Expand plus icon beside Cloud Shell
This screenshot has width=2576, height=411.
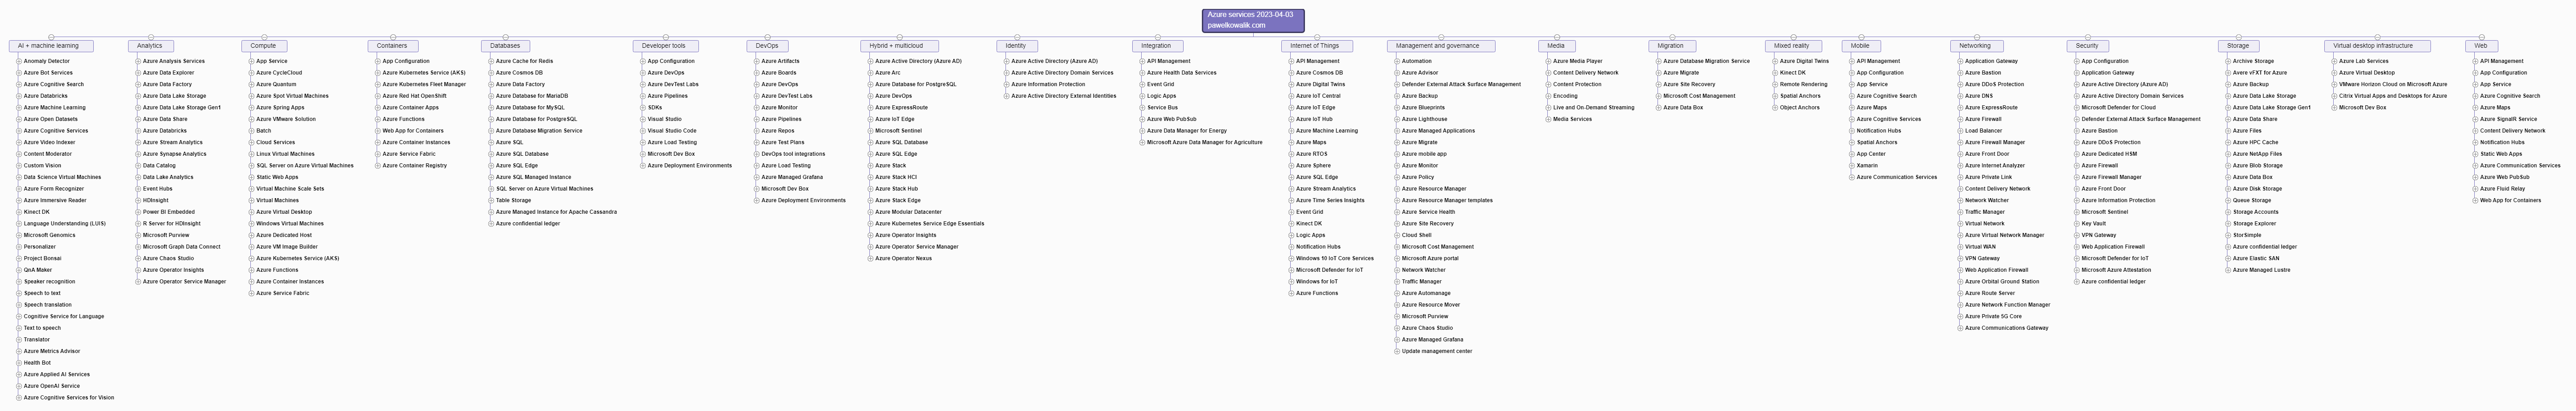coord(1397,235)
